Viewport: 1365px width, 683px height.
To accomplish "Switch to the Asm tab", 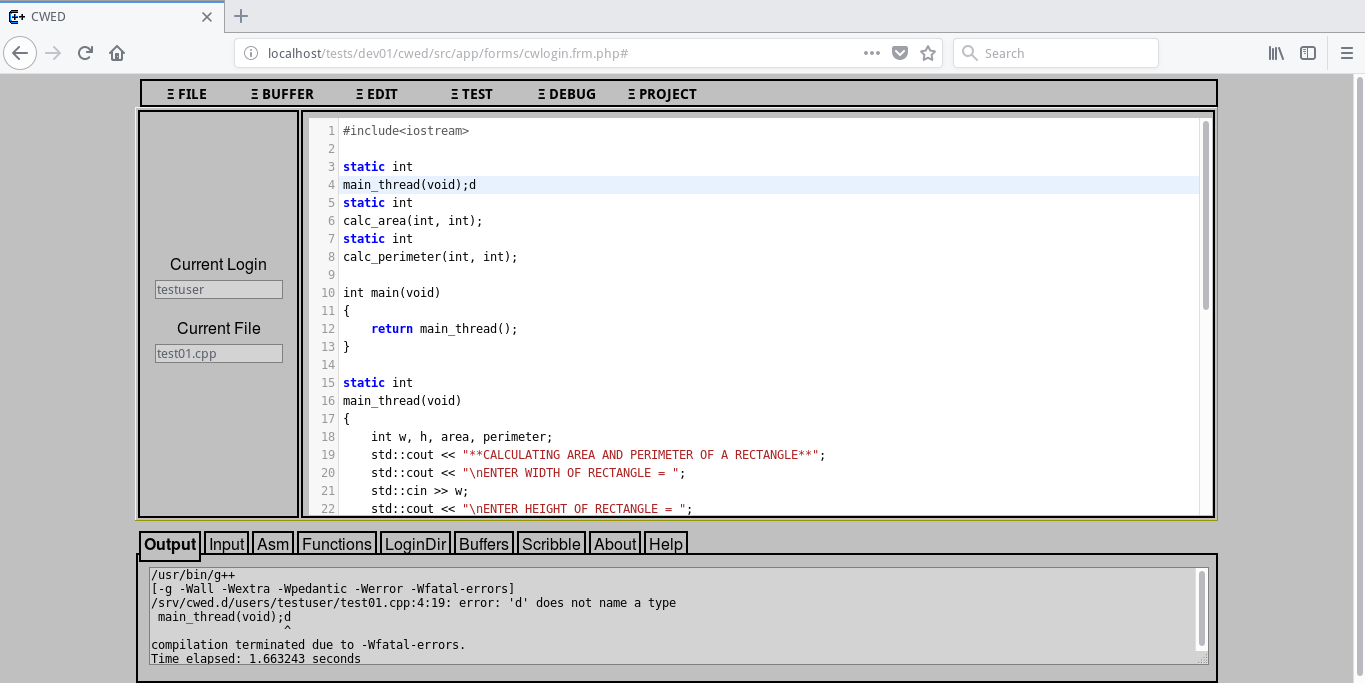I will pos(273,544).
